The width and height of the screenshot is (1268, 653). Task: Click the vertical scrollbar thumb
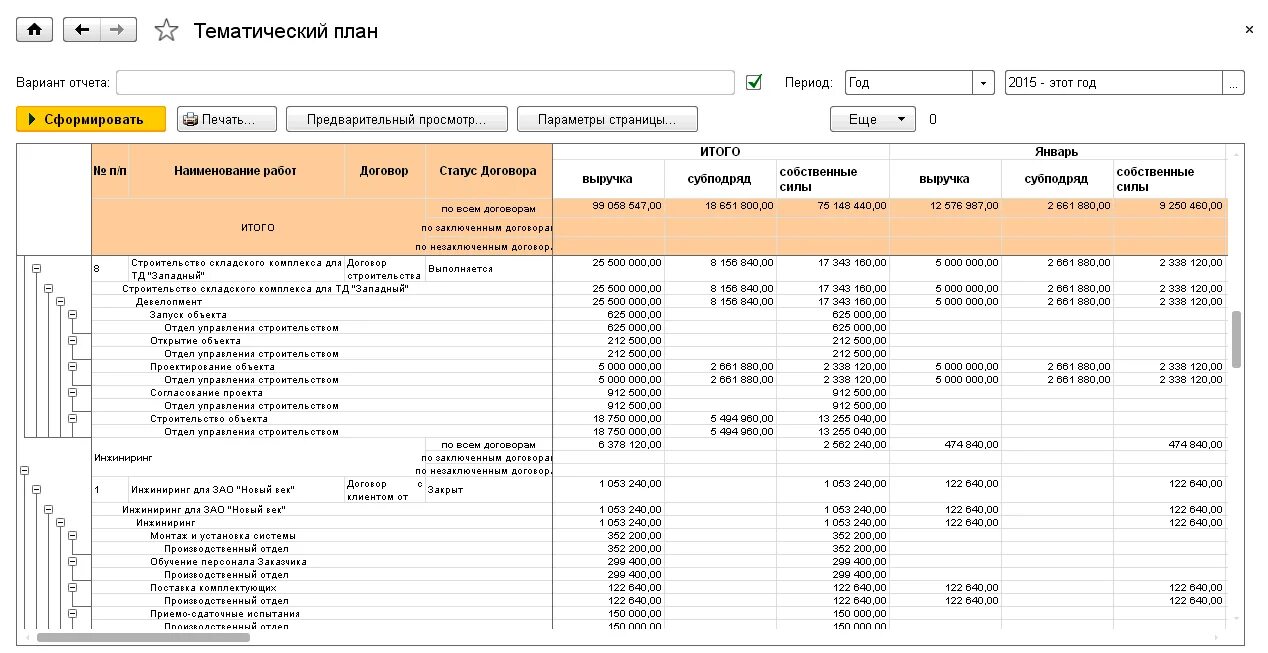[x=1236, y=339]
